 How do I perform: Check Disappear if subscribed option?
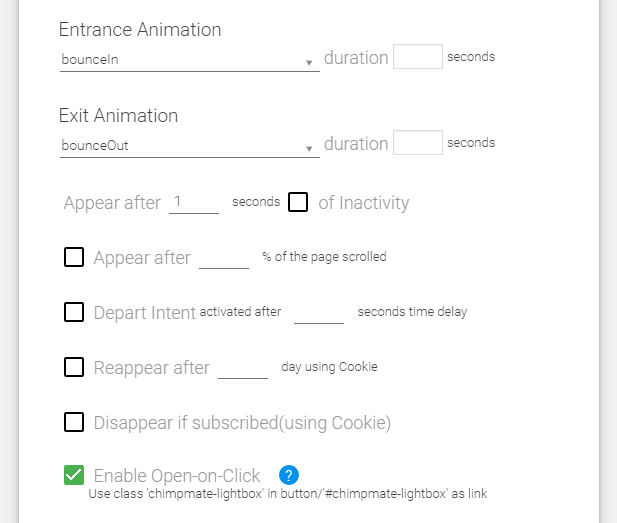[x=74, y=422]
